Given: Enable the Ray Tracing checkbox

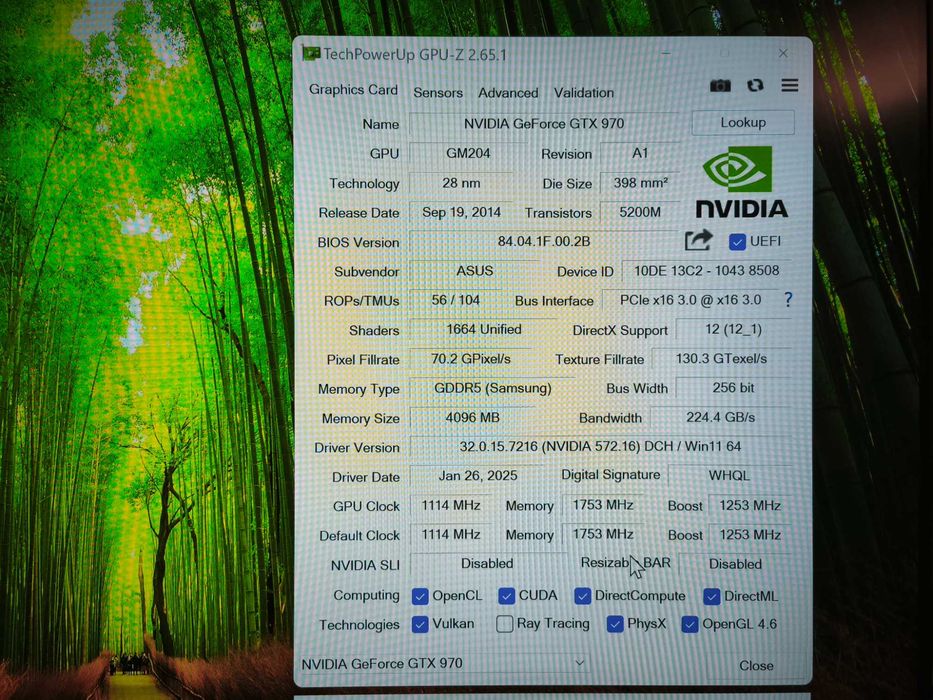Looking at the screenshot, I should tap(505, 624).
